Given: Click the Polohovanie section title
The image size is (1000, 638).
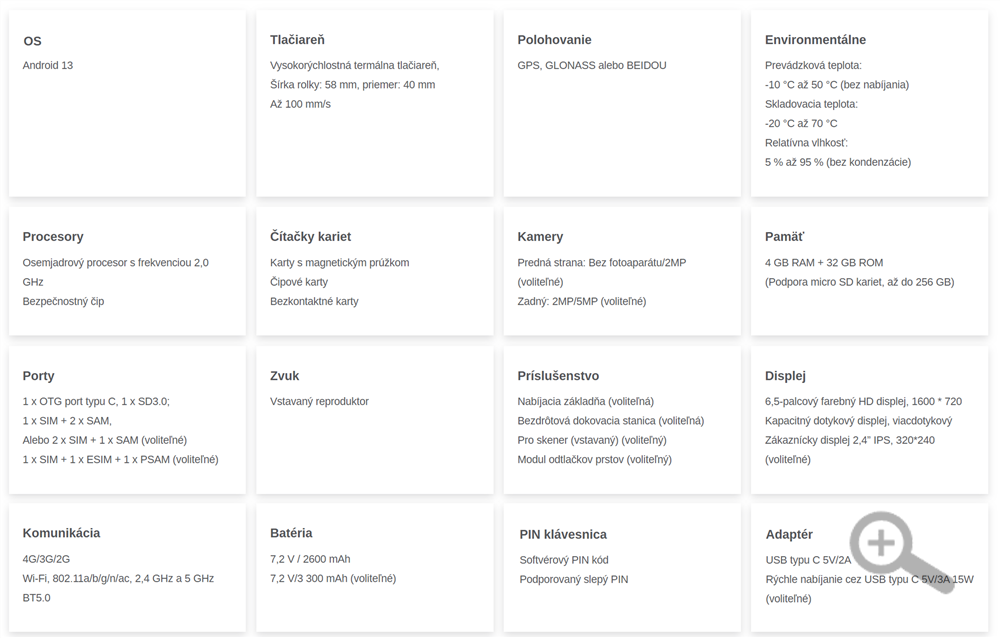Looking at the screenshot, I should [x=554, y=40].
